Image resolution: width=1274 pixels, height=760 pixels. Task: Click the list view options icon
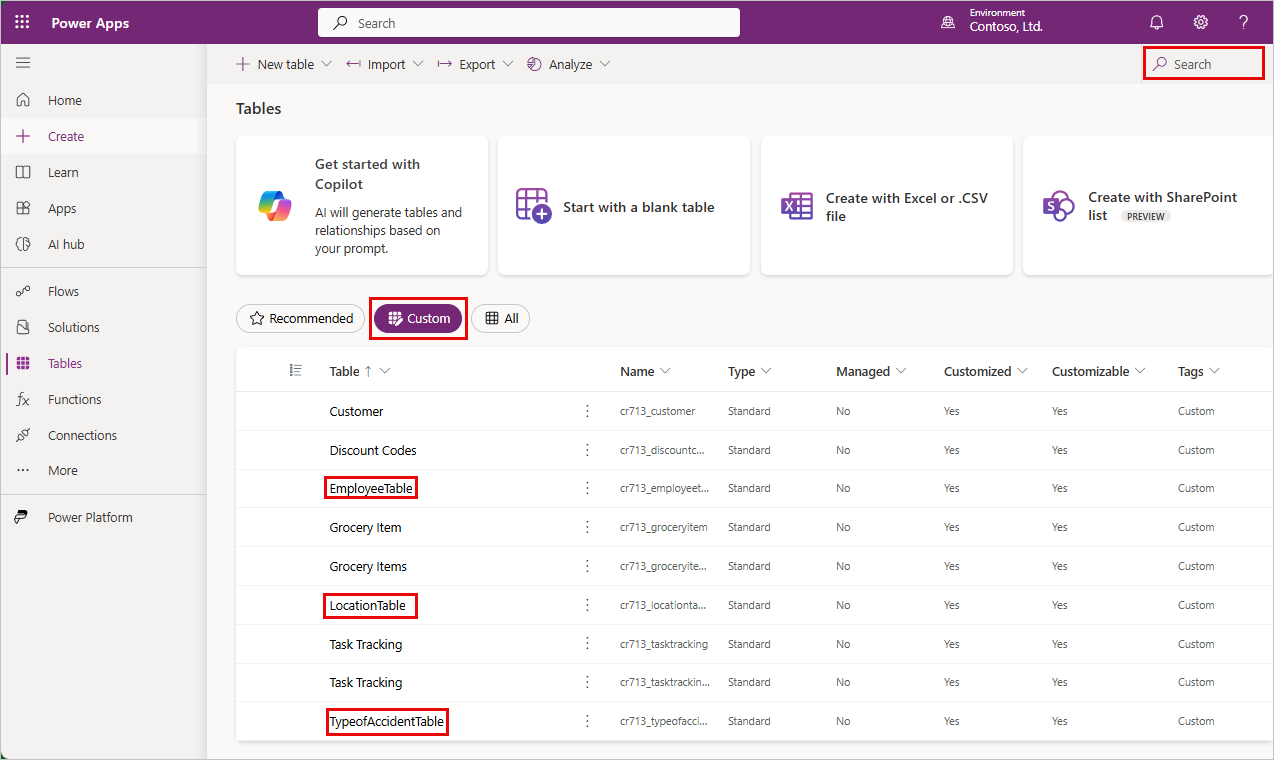(296, 370)
